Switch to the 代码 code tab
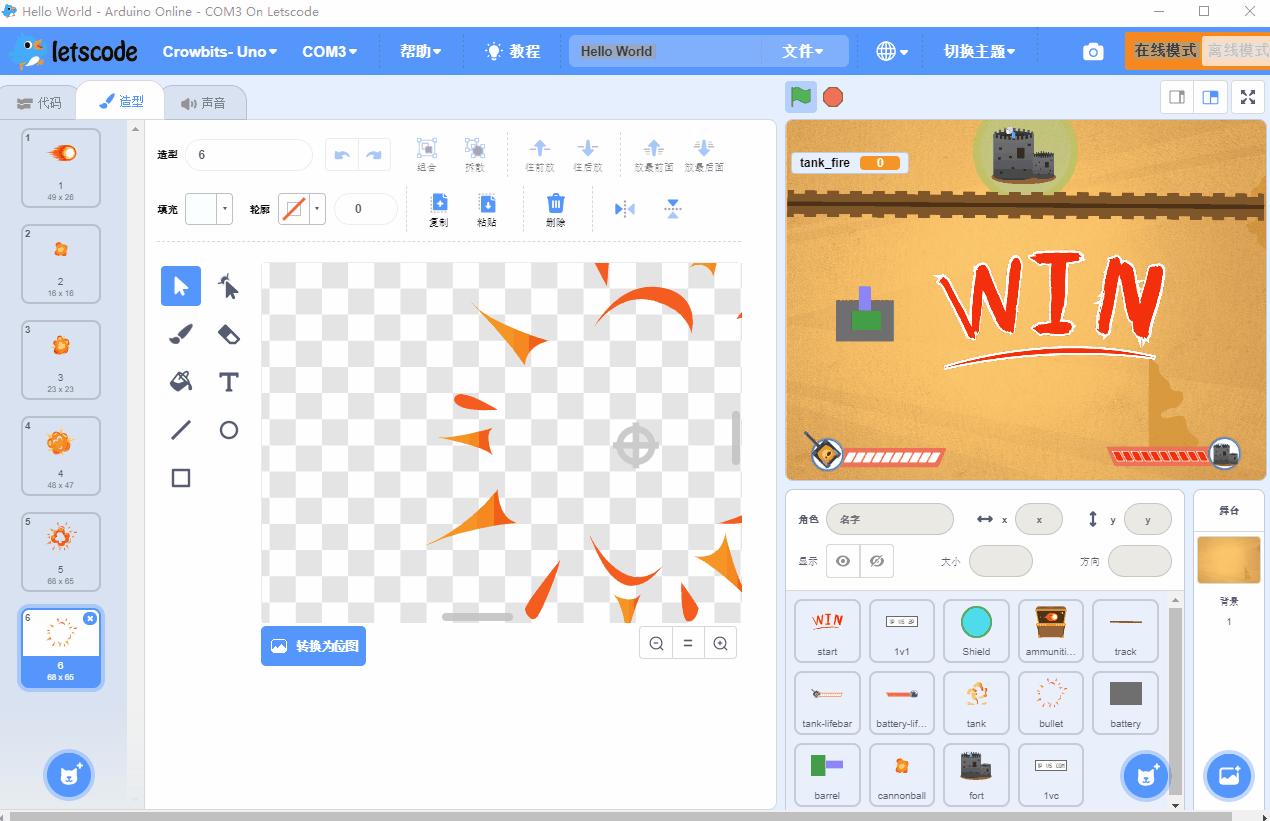 pyautogui.click(x=39, y=103)
